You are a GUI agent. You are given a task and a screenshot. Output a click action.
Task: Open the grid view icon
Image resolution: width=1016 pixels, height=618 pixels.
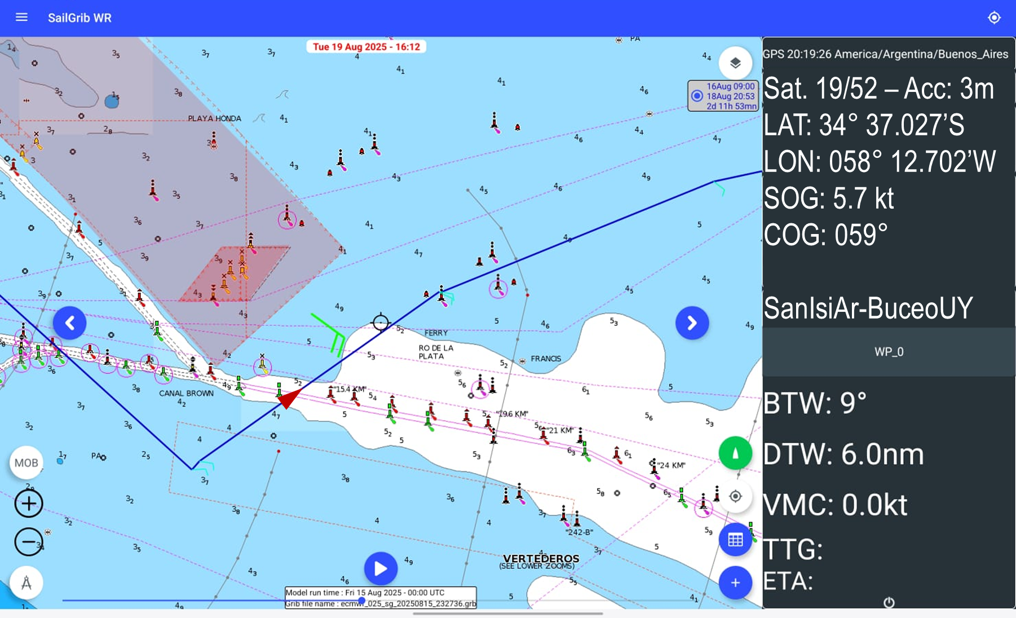coord(735,539)
